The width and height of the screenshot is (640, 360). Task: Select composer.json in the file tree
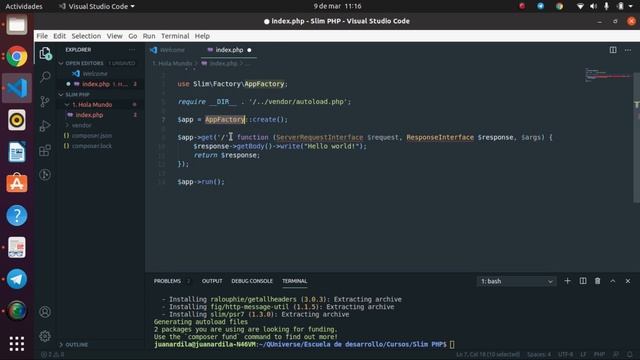coord(92,136)
